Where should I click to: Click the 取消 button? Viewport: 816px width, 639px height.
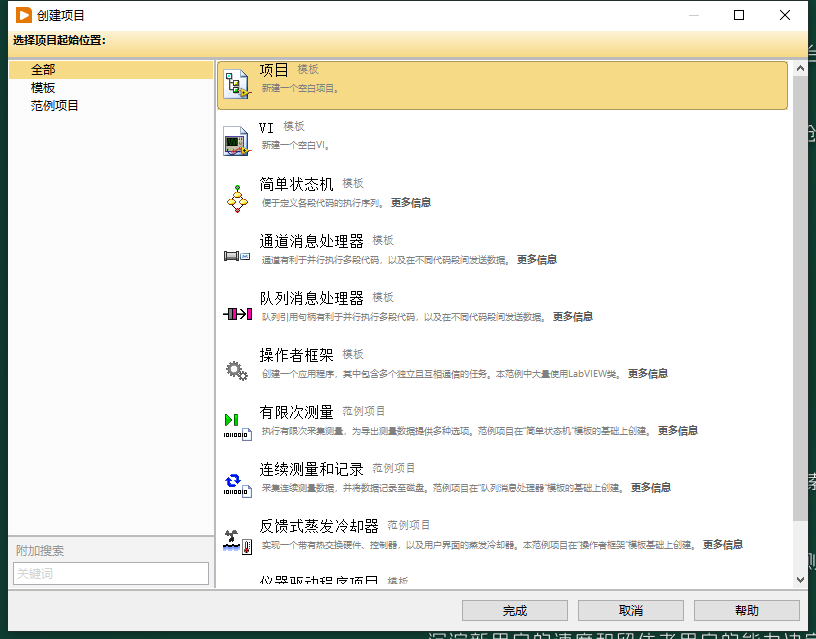[631, 610]
